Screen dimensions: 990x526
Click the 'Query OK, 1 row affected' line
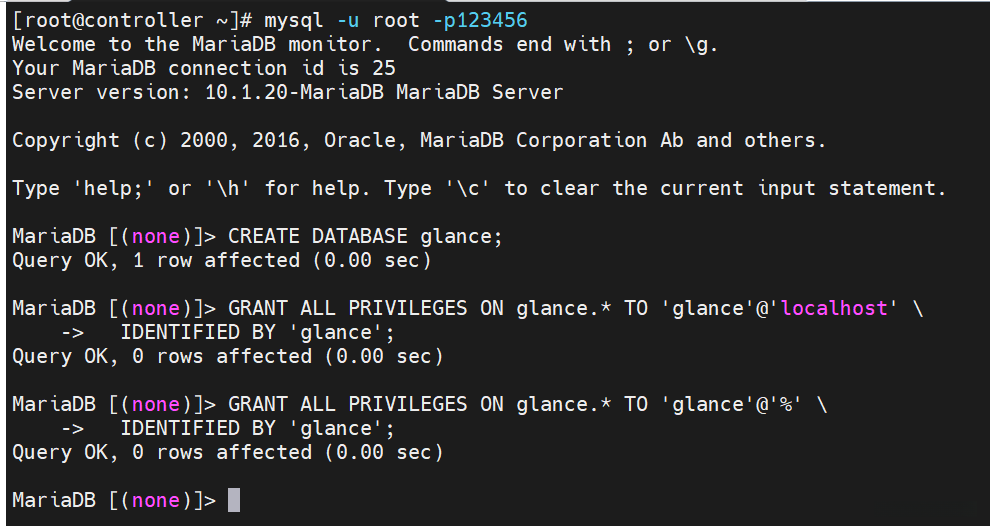221,261
